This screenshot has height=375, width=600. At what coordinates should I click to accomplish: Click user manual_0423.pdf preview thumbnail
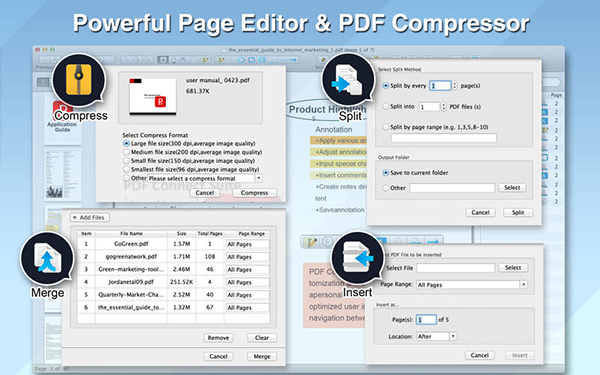click(x=153, y=97)
